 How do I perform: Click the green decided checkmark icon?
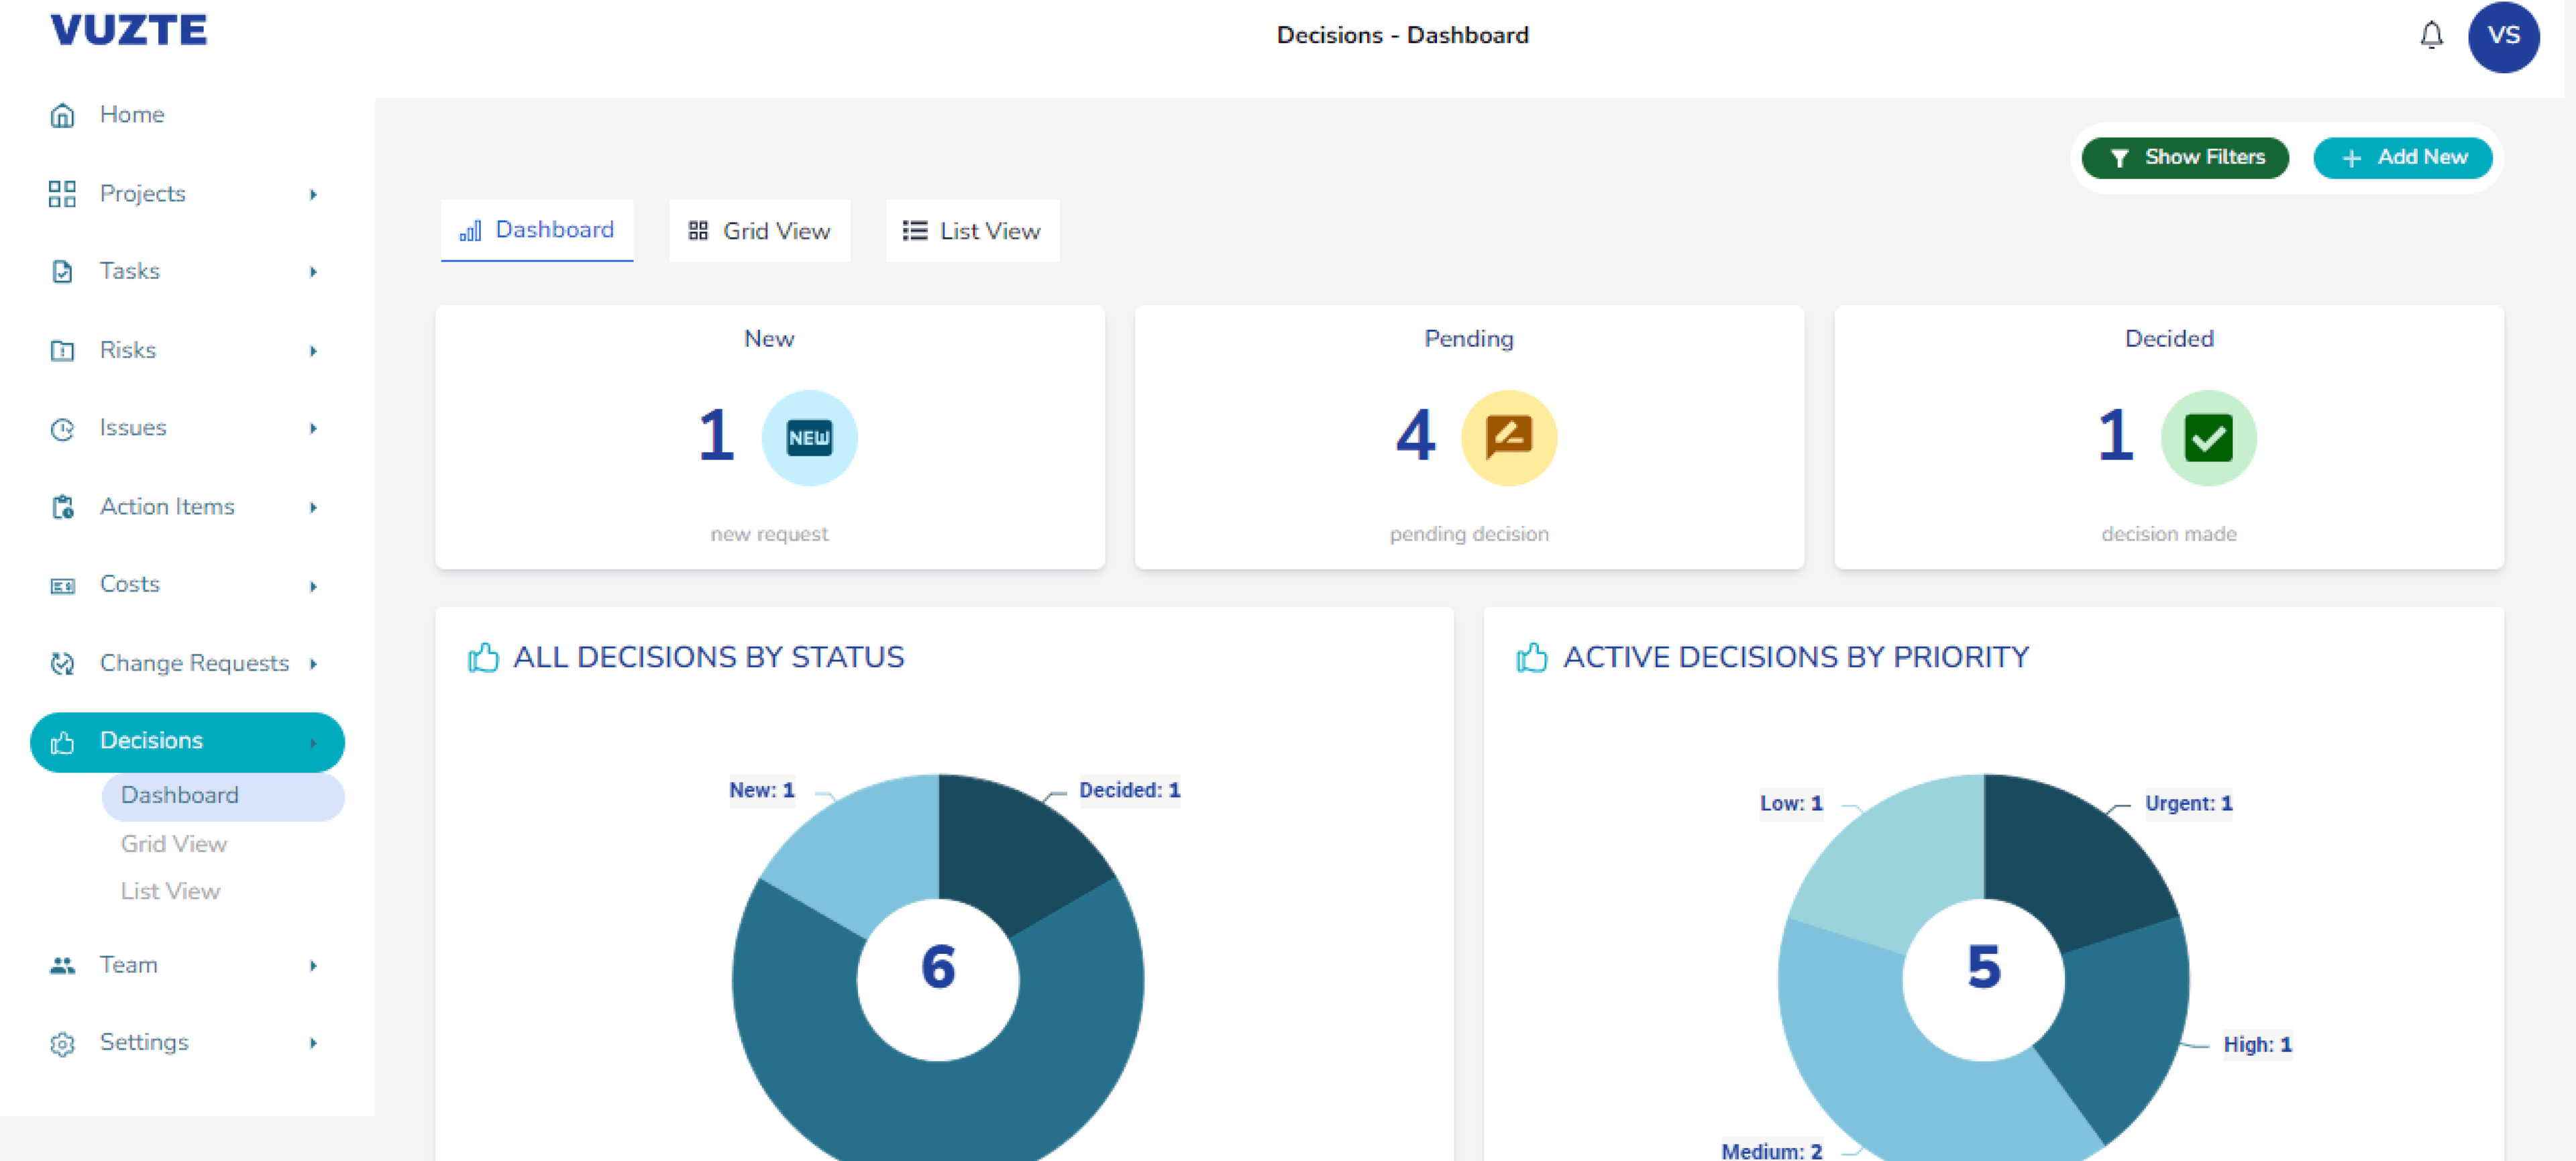pos(2208,438)
